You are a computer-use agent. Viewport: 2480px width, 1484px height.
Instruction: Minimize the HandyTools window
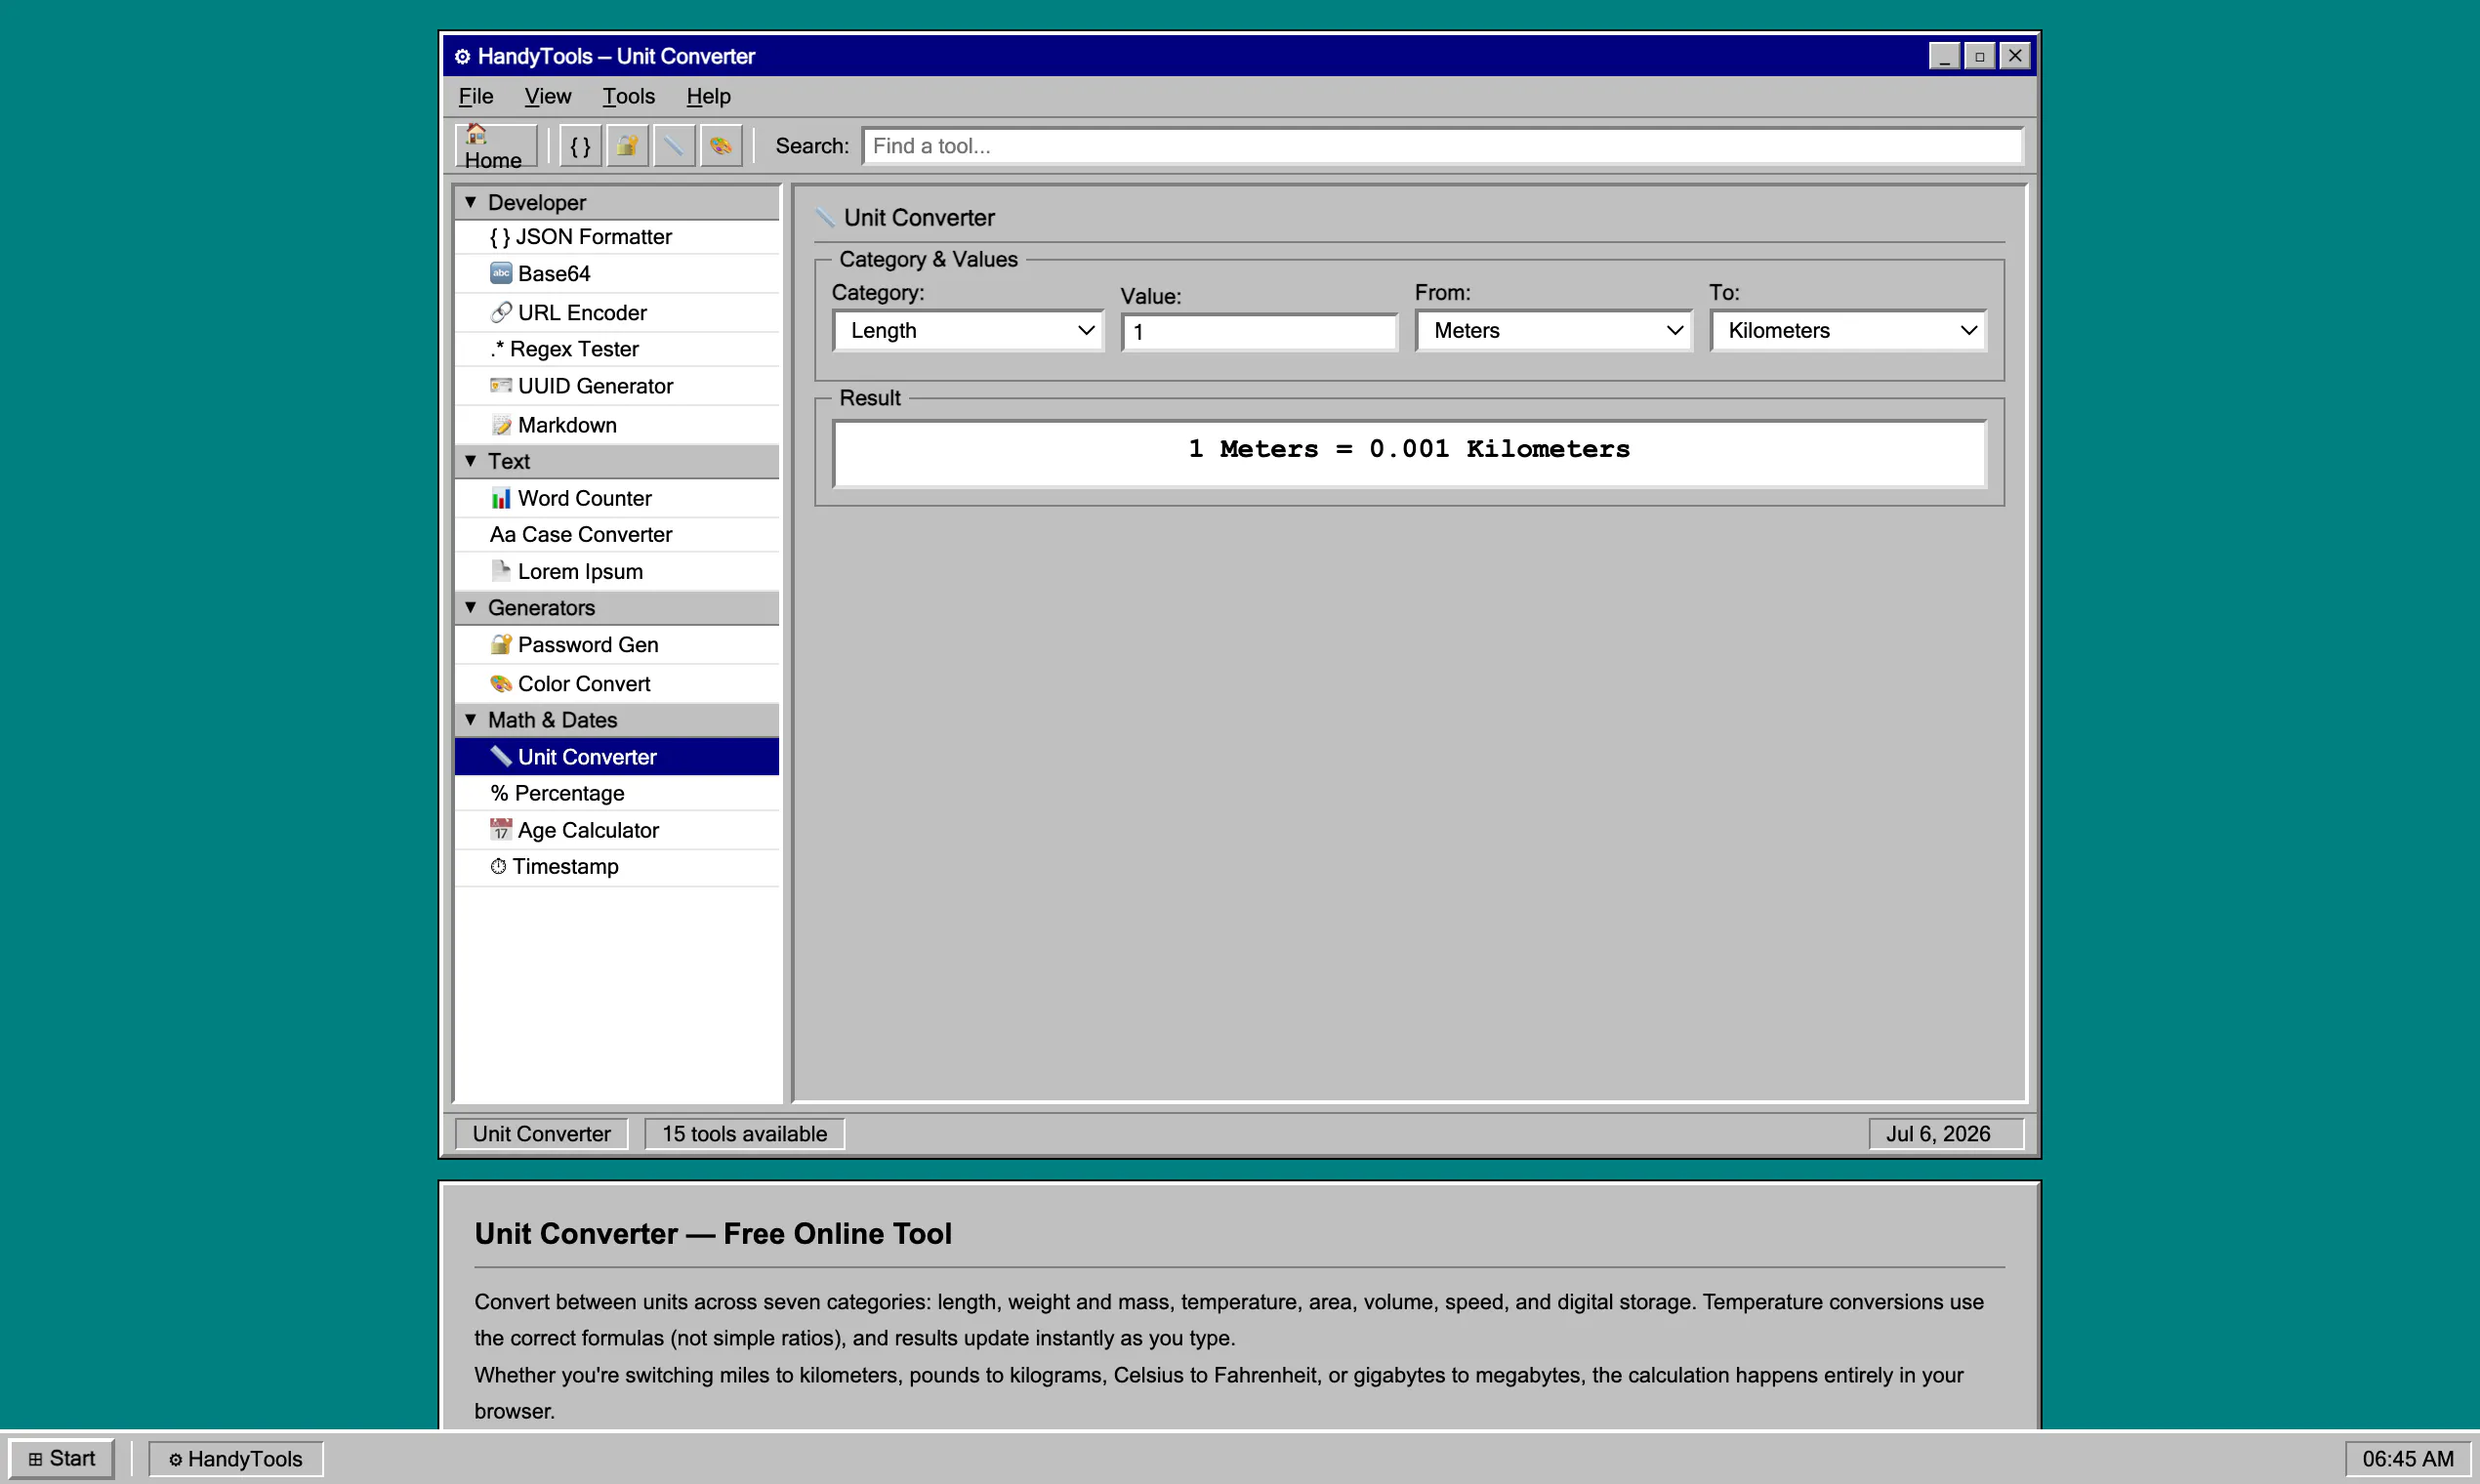1944,56
